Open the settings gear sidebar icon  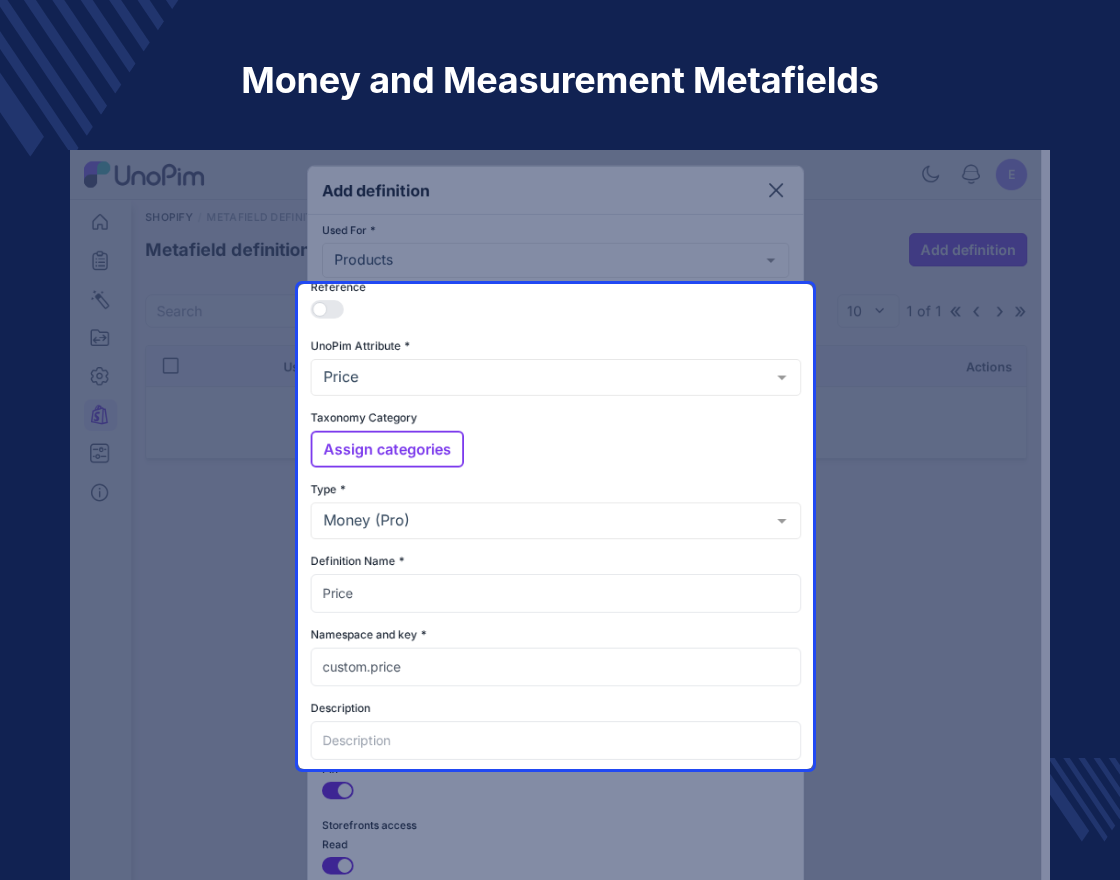coord(100,376)
